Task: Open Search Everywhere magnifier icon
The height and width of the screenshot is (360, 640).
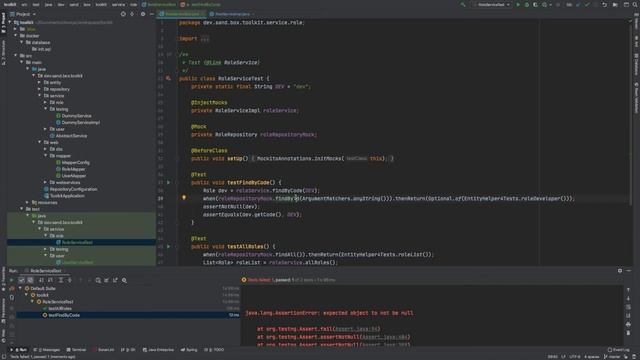Action: pos(635,5)
